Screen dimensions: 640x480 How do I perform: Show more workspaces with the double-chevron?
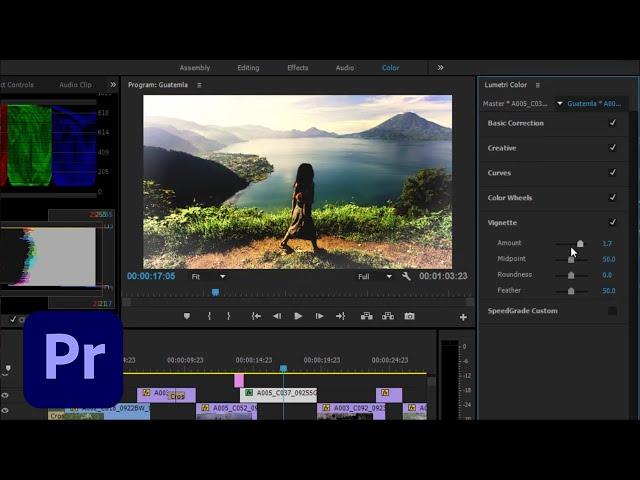(x=440, y=67)
